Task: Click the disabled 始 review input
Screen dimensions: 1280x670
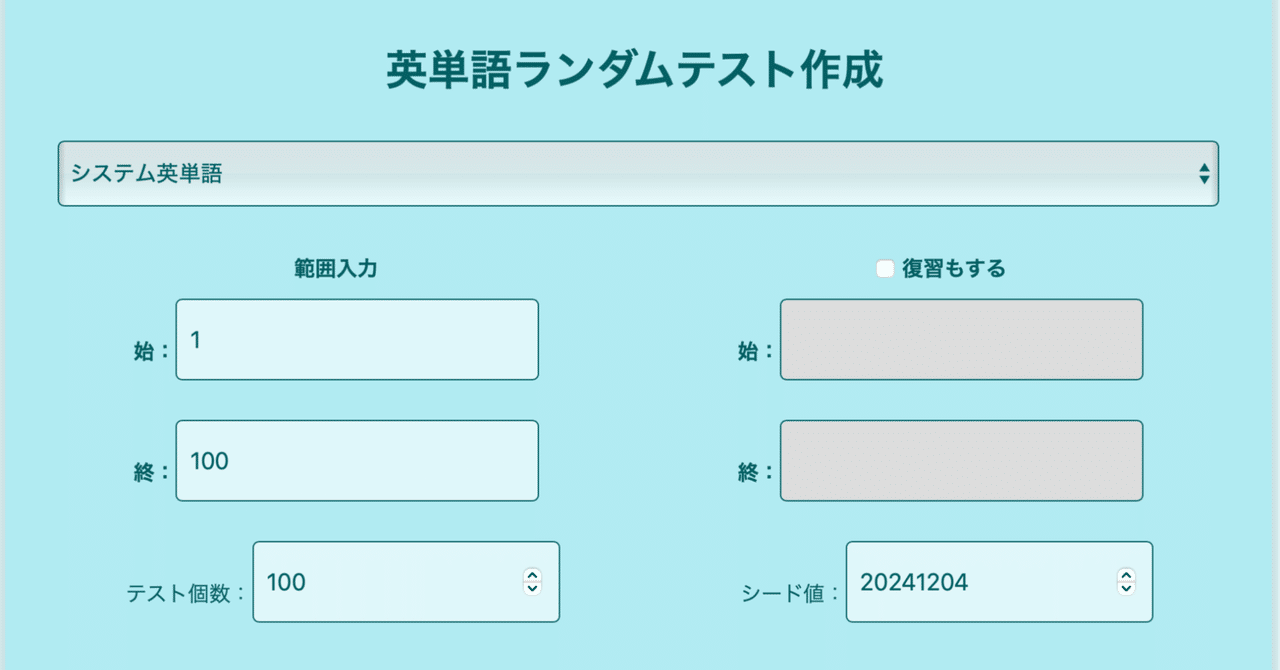Action: coord(960,339)
